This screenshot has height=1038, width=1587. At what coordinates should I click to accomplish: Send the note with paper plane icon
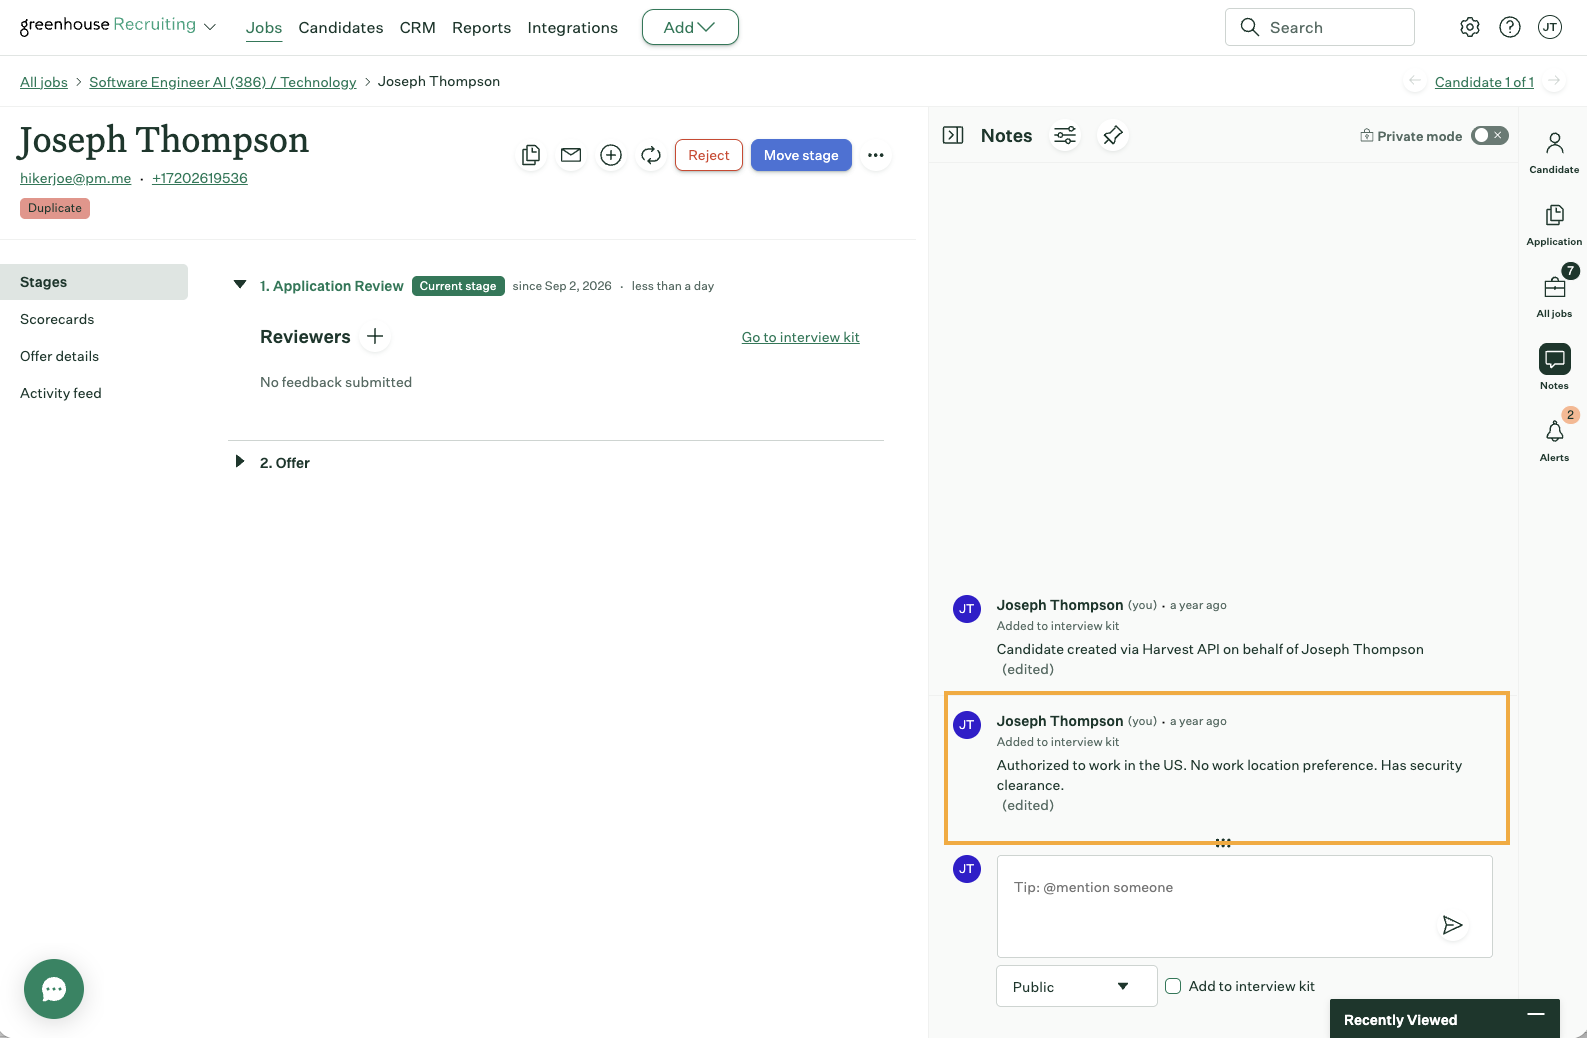click(x=1453, y=925)
